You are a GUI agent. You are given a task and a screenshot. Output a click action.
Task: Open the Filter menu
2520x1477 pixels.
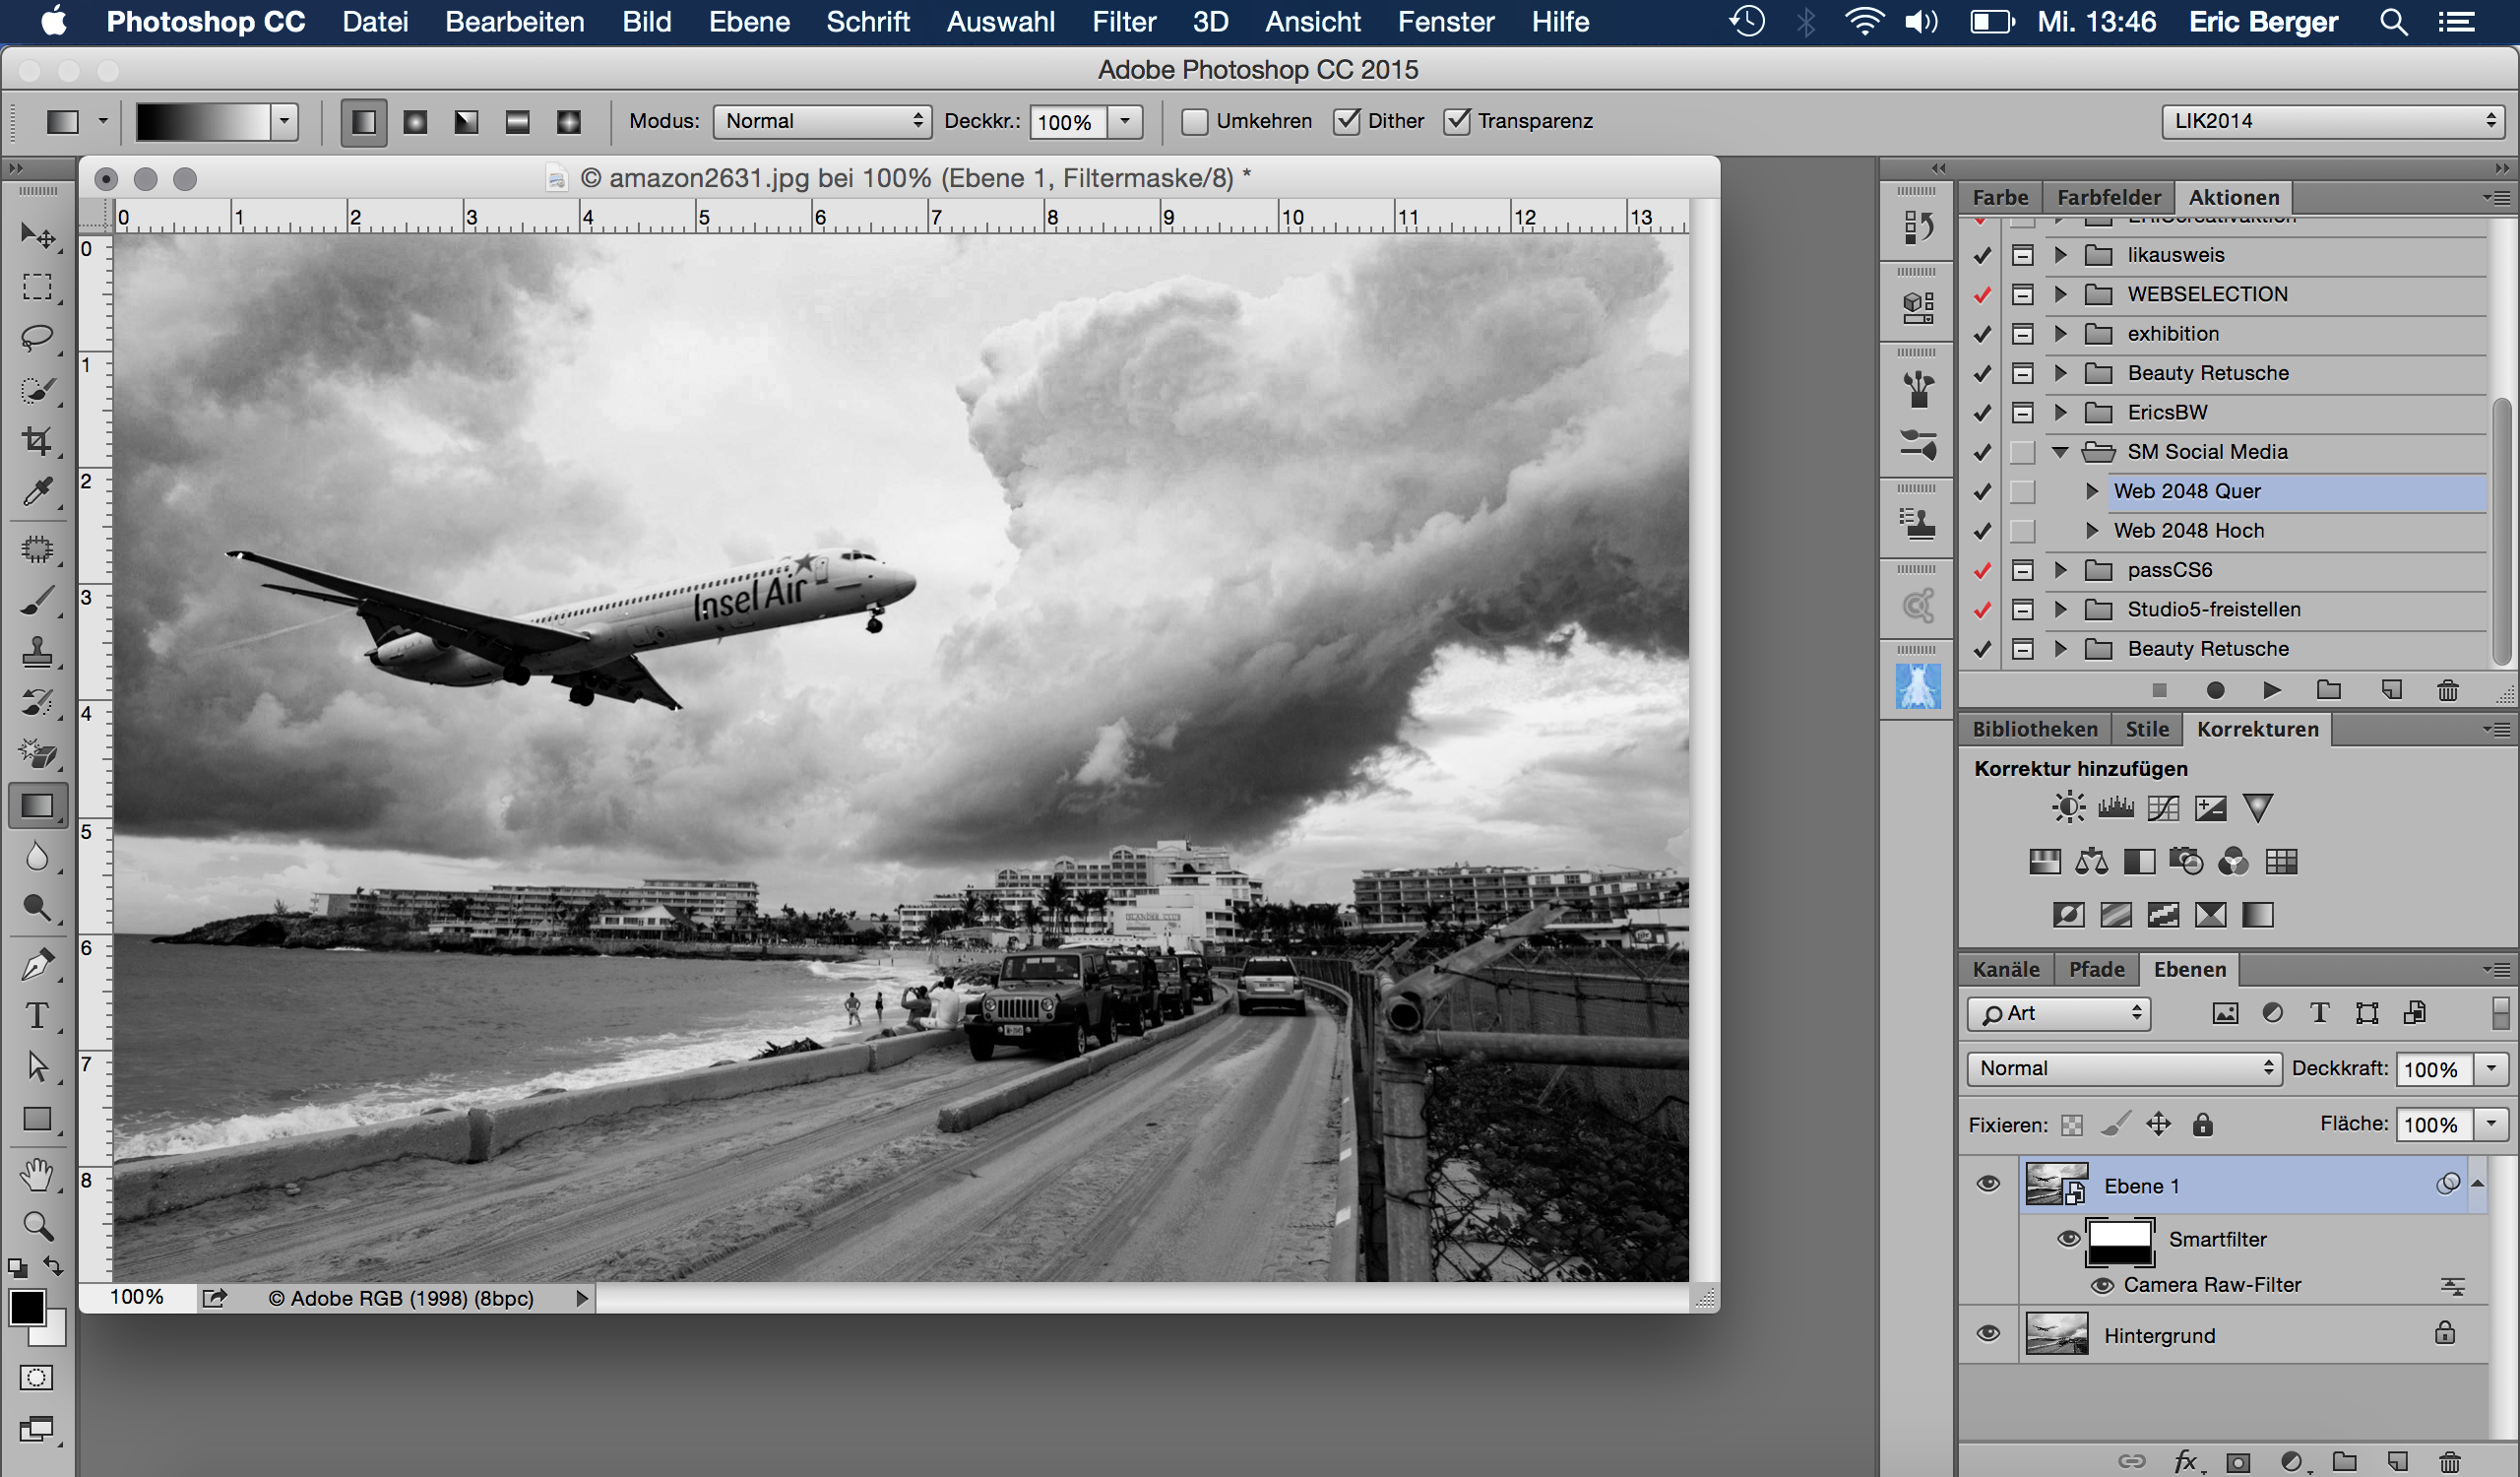1123,22
